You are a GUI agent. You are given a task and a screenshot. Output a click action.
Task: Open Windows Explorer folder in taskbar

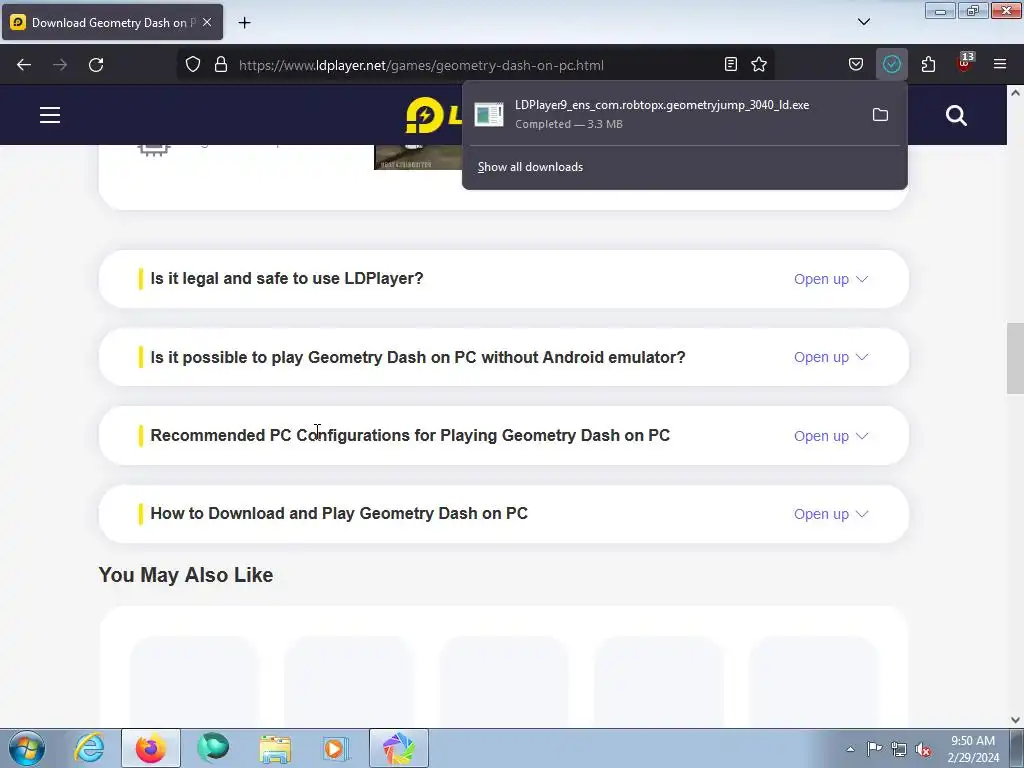275,748
